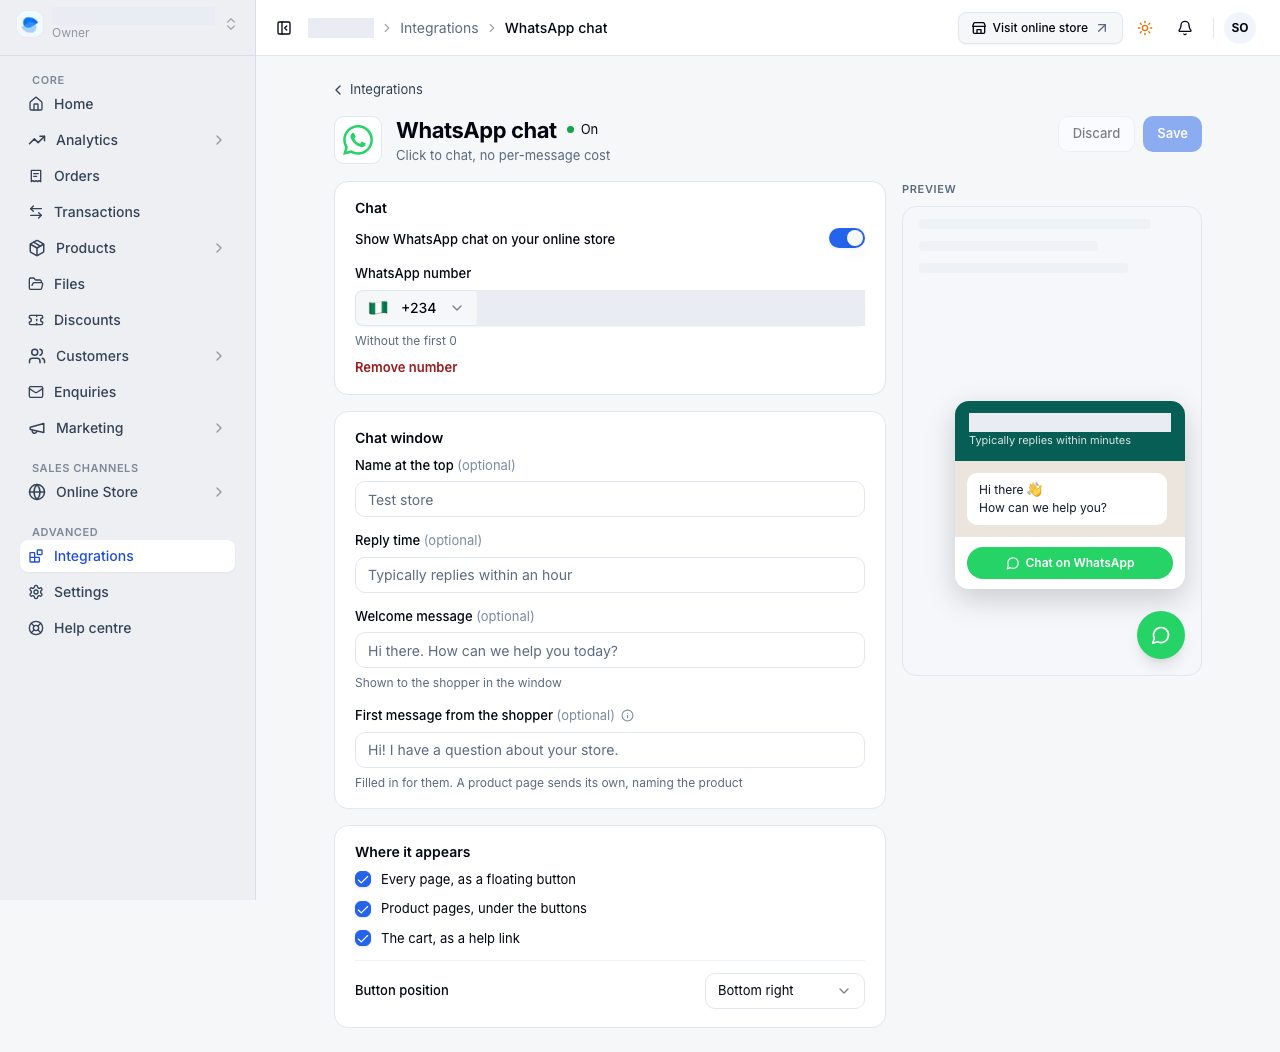Click Integrations in the top breadcrumb
1280x1052 pixels.
pos(439,28)
